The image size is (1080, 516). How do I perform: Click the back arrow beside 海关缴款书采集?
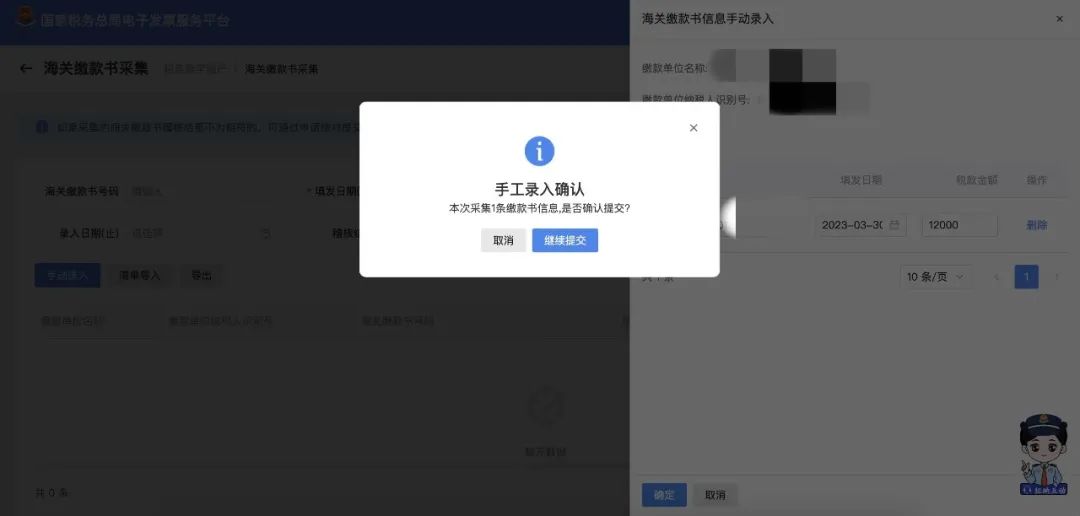point(26,69)
